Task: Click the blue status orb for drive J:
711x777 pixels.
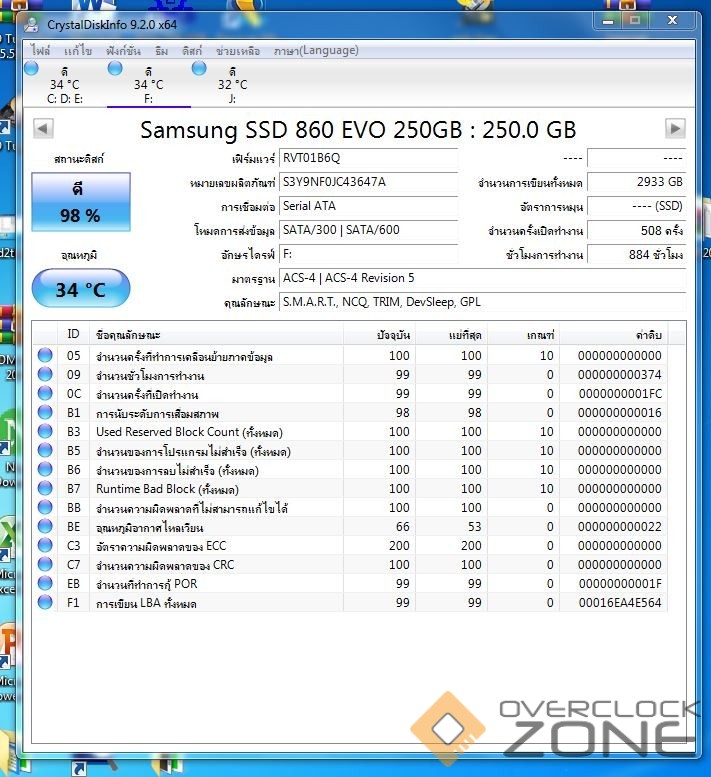Action: coord(199,68)
